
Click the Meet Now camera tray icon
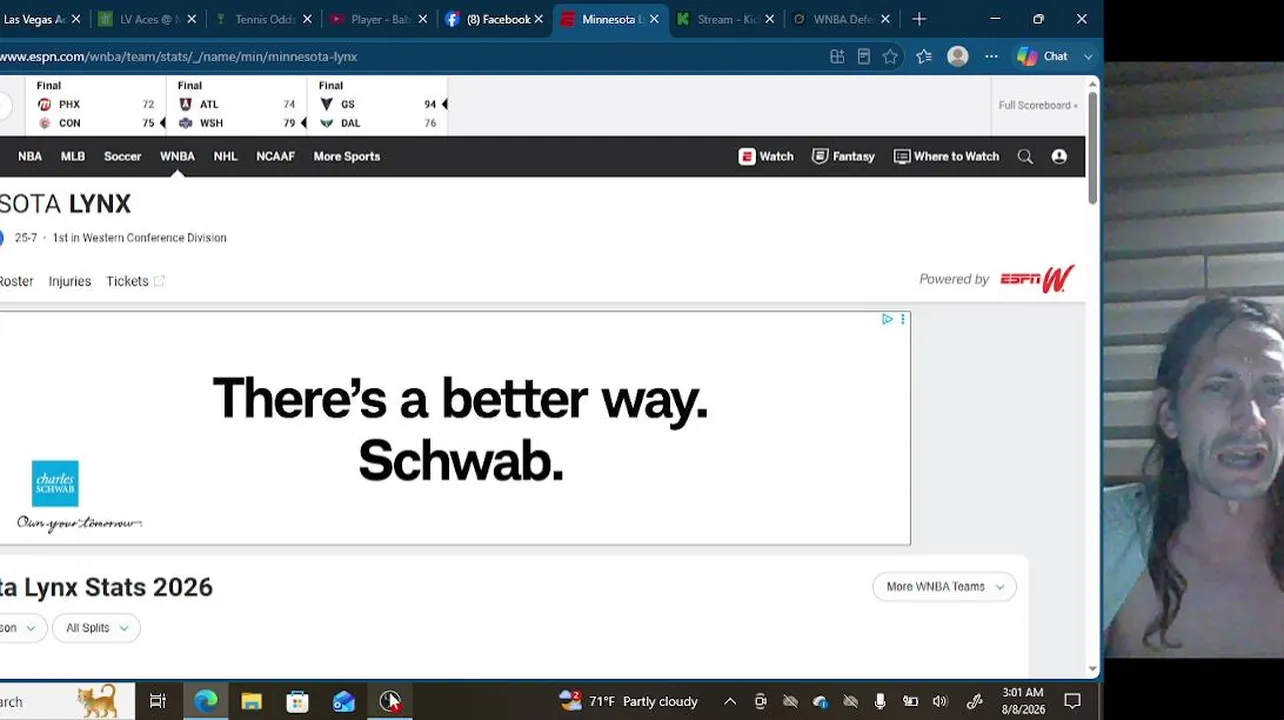coord(760,701)
